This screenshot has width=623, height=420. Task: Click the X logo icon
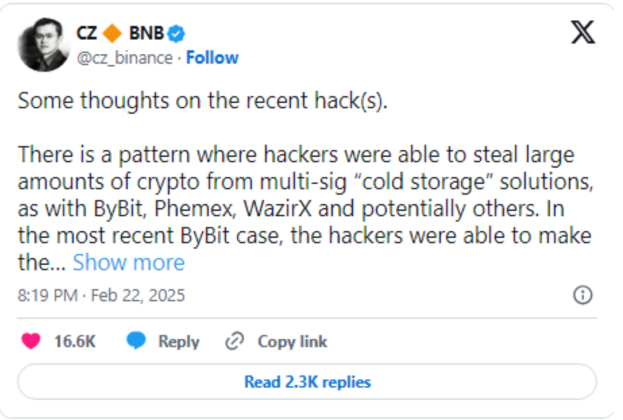click(582, 33)
